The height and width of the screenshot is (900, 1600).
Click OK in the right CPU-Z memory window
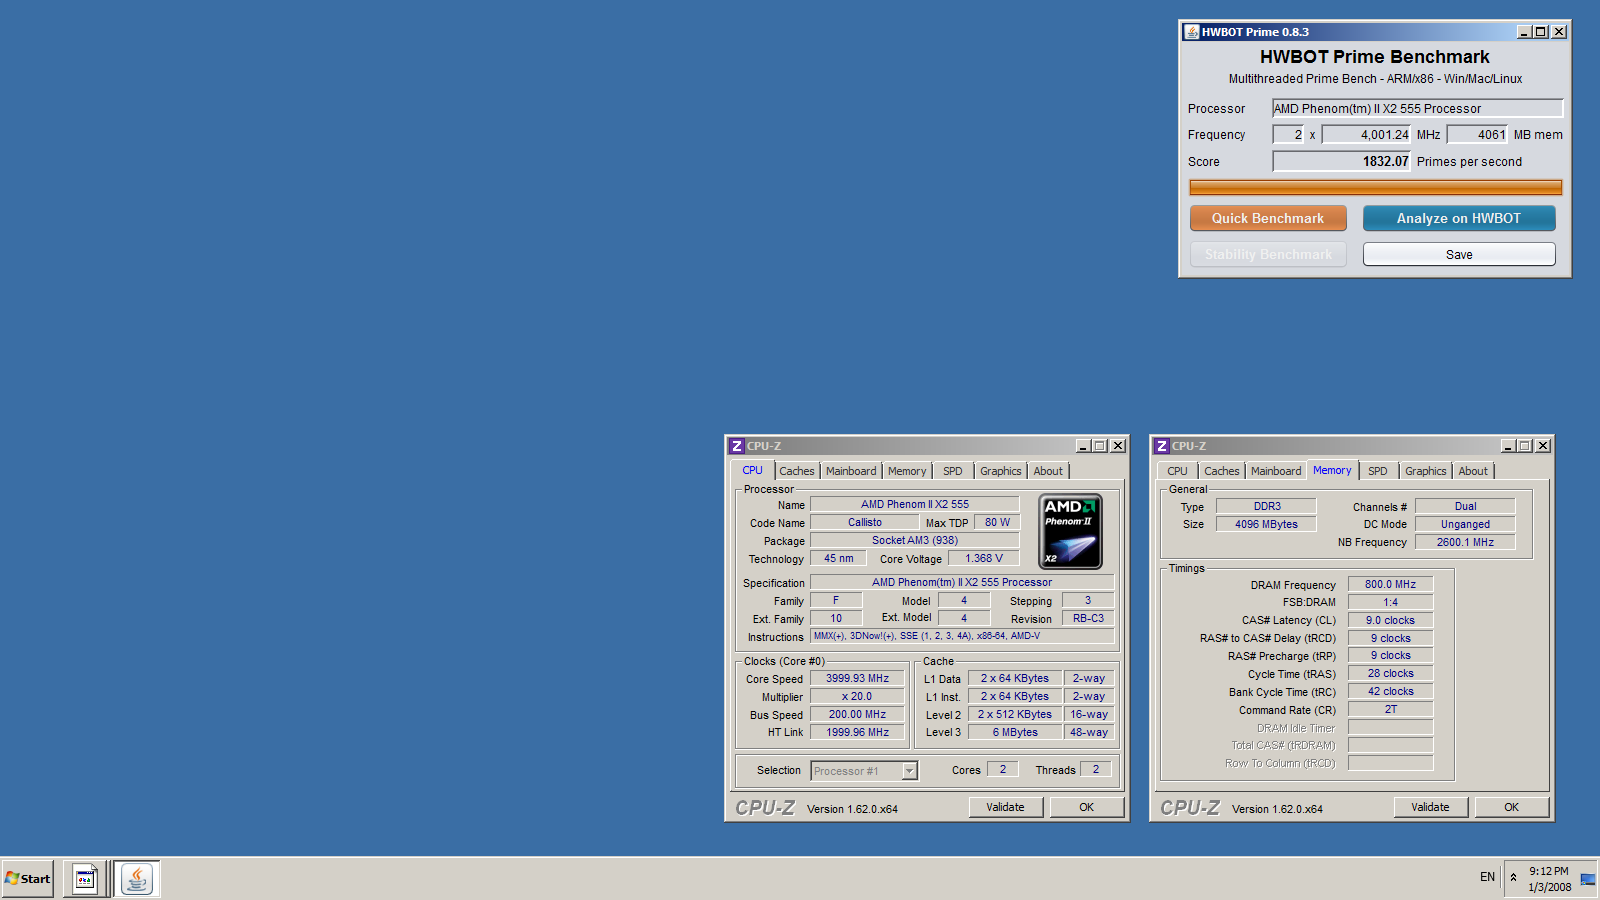point(1512,807)
